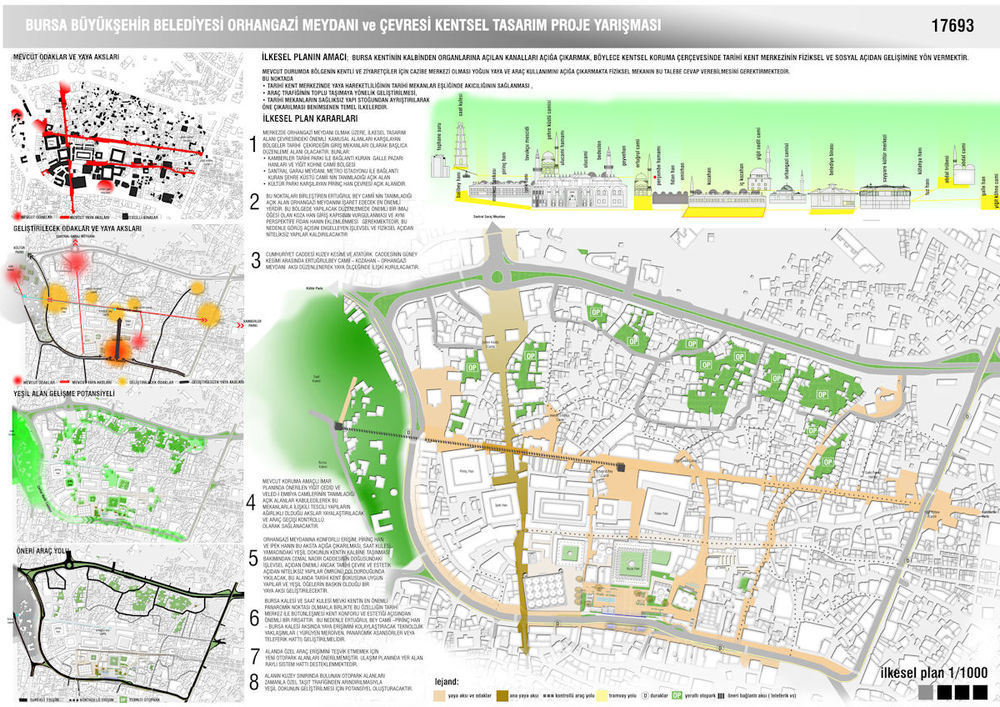The image size is (1000, 707).
Task: Click the "kütahya han" rotated label
Action: click(x=920, y=162)
